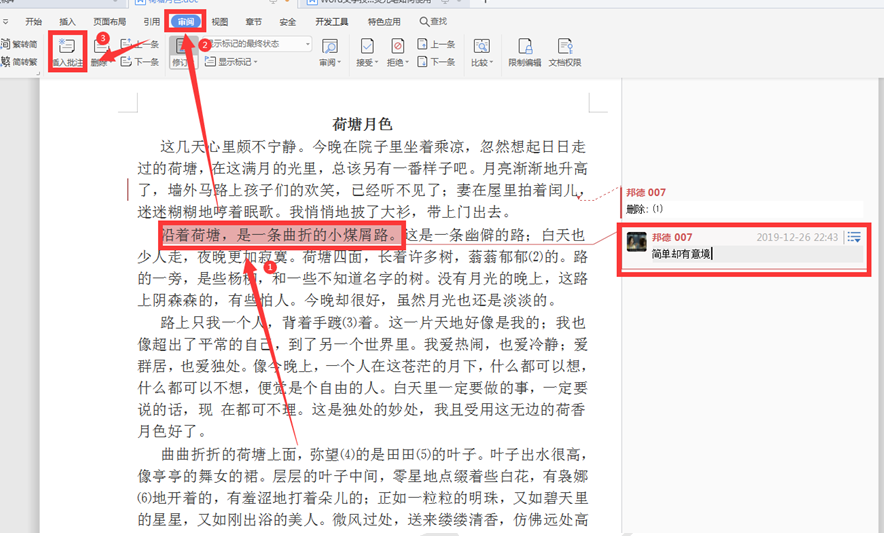
Task: Open the quick access dropdown arrow left of 开始
Action: point(5,21)
